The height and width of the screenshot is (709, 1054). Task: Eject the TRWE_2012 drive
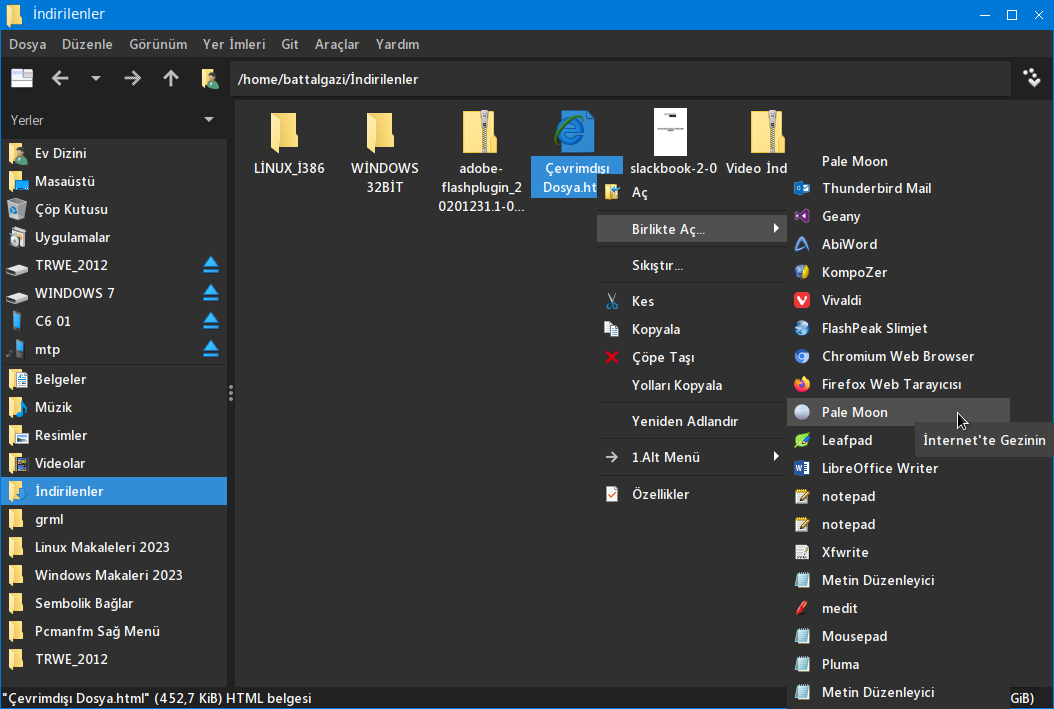(211, 265)
